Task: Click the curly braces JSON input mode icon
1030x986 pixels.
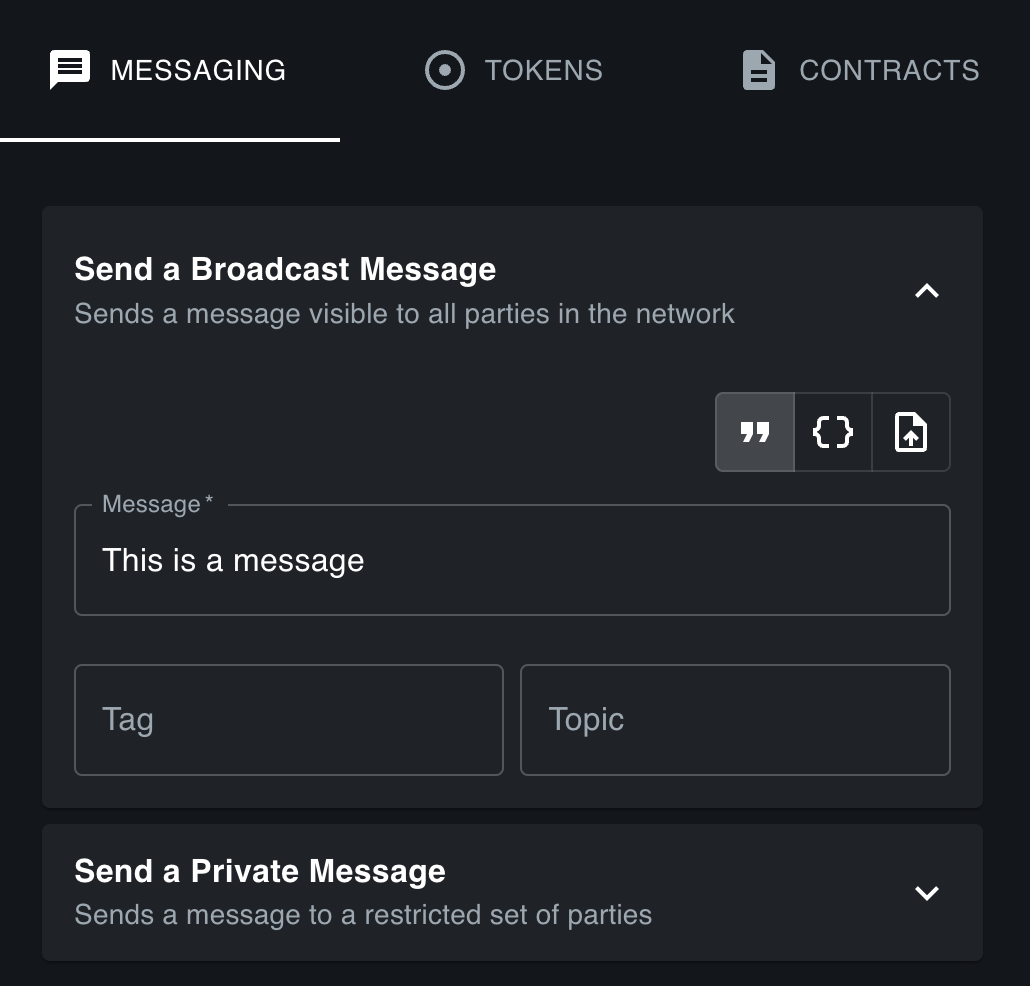Action: (x=832, y=432)
